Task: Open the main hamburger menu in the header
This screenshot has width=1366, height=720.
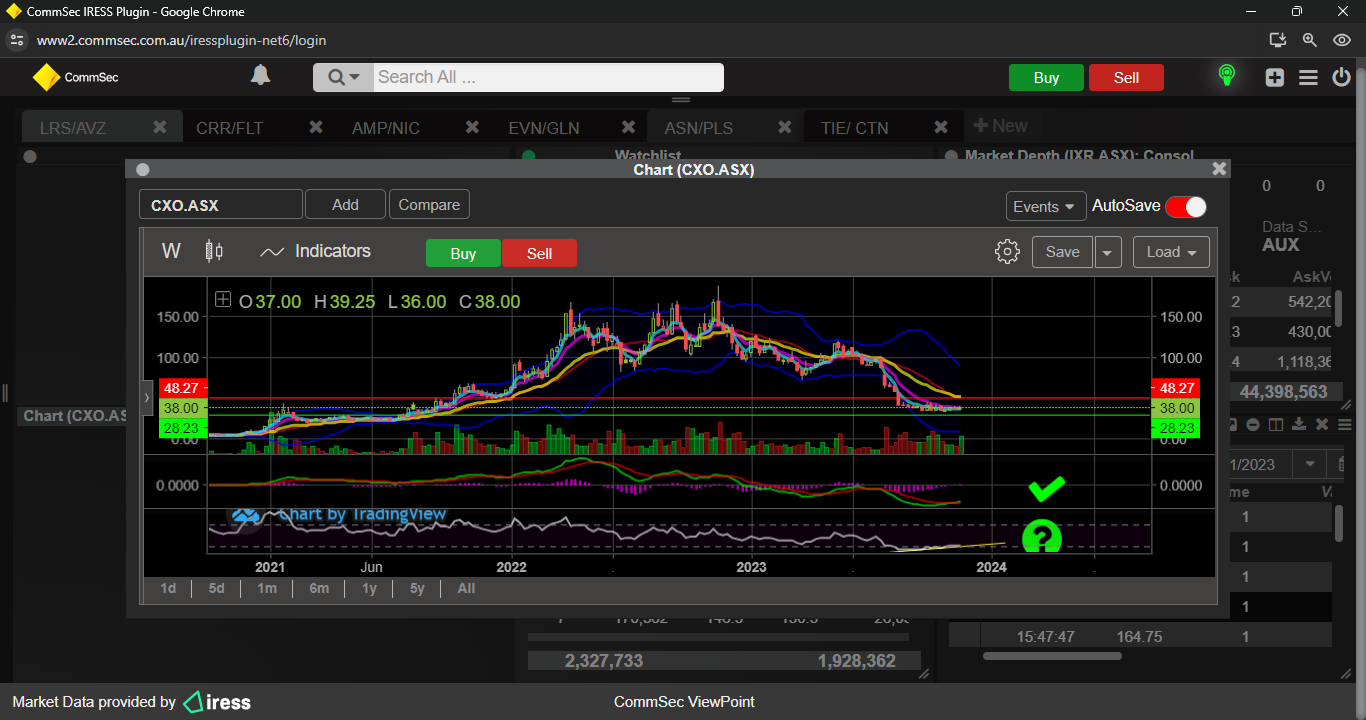Action: (1308, 77)
